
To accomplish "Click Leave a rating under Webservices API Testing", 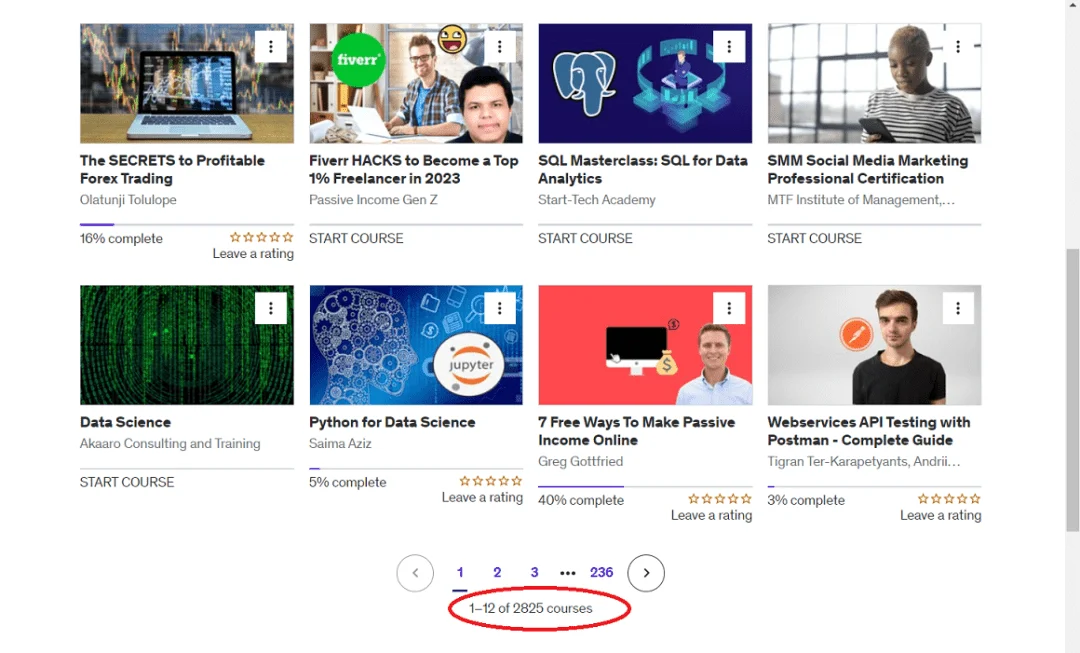I will point(941,515).
